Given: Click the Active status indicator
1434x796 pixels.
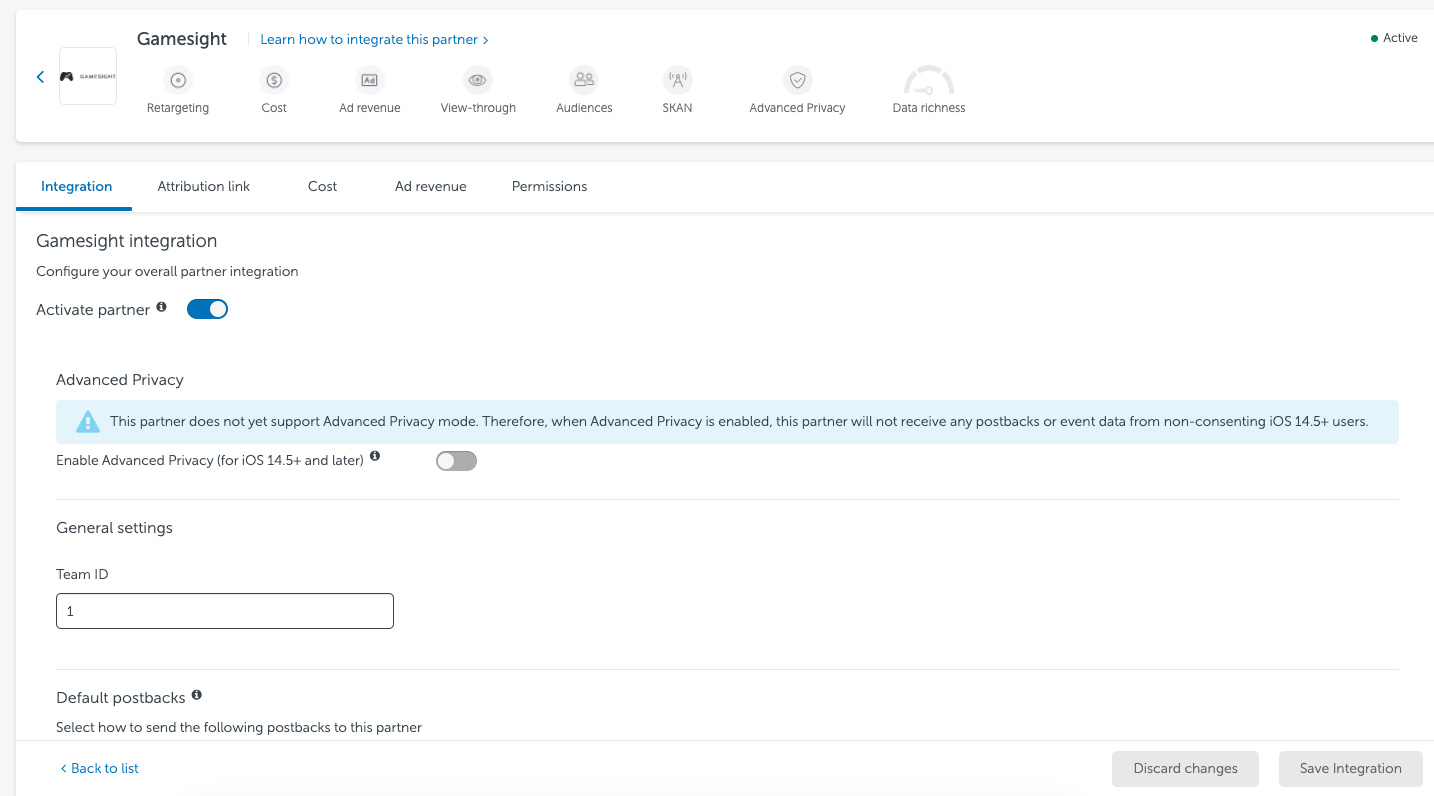Looking at the screenshot, I should 1394,38.
